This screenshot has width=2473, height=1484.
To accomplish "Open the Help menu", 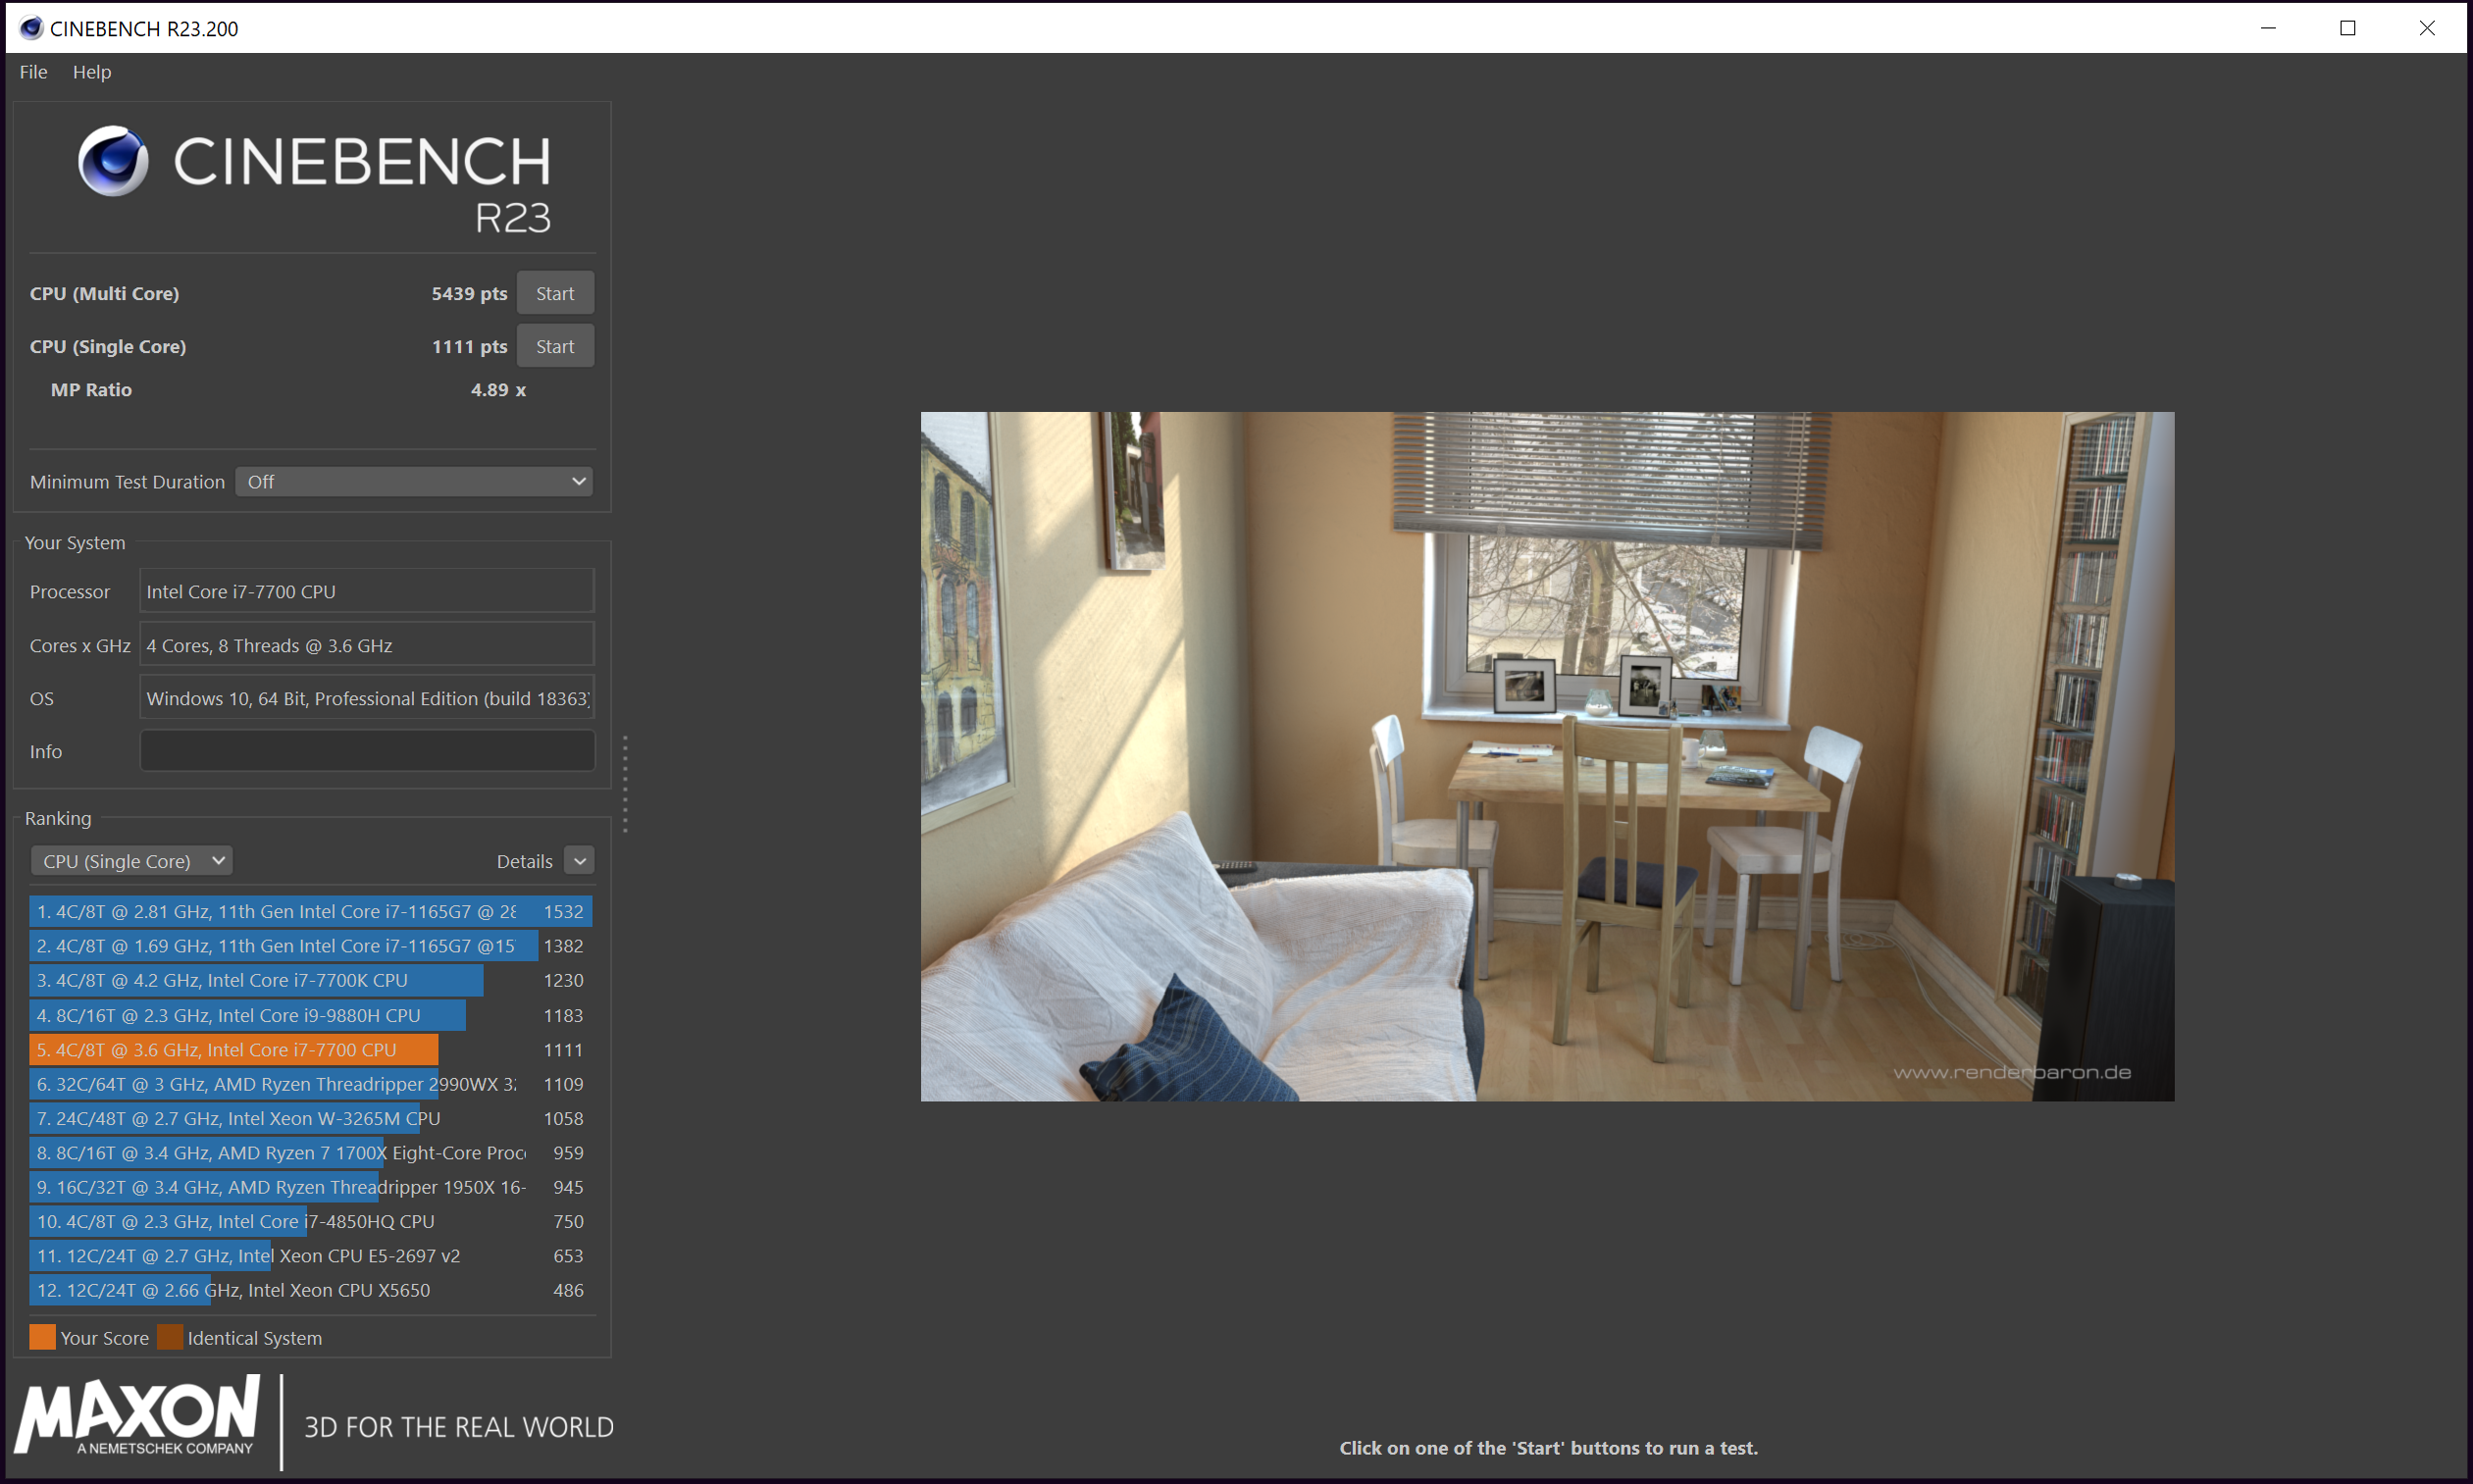I will [92, 72].
